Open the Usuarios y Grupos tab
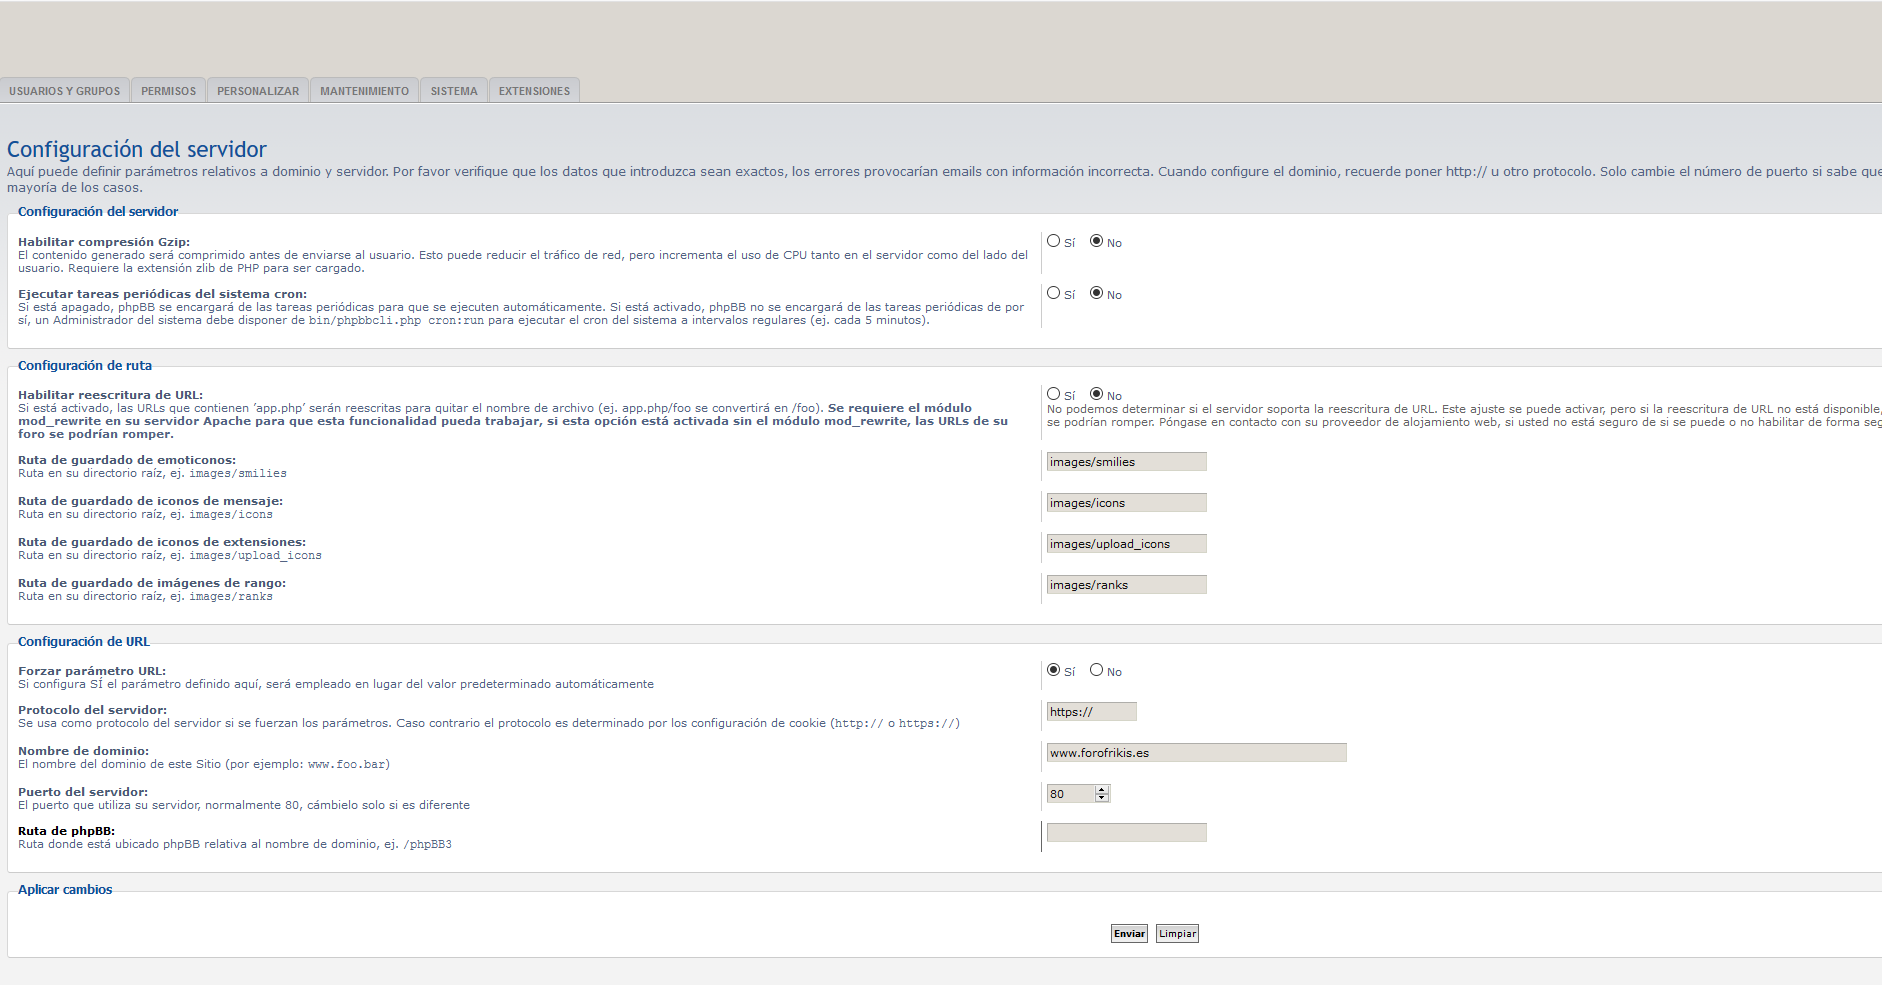 pos(65,91)
